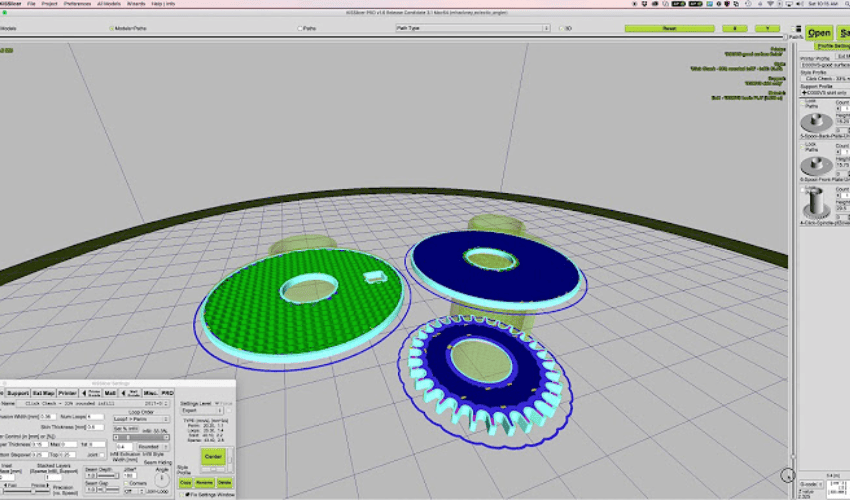This screenshot has height=500, width=850.
Task: Toggle the Corners checkbox in Seam Hiding
Action: pos(126,483)
